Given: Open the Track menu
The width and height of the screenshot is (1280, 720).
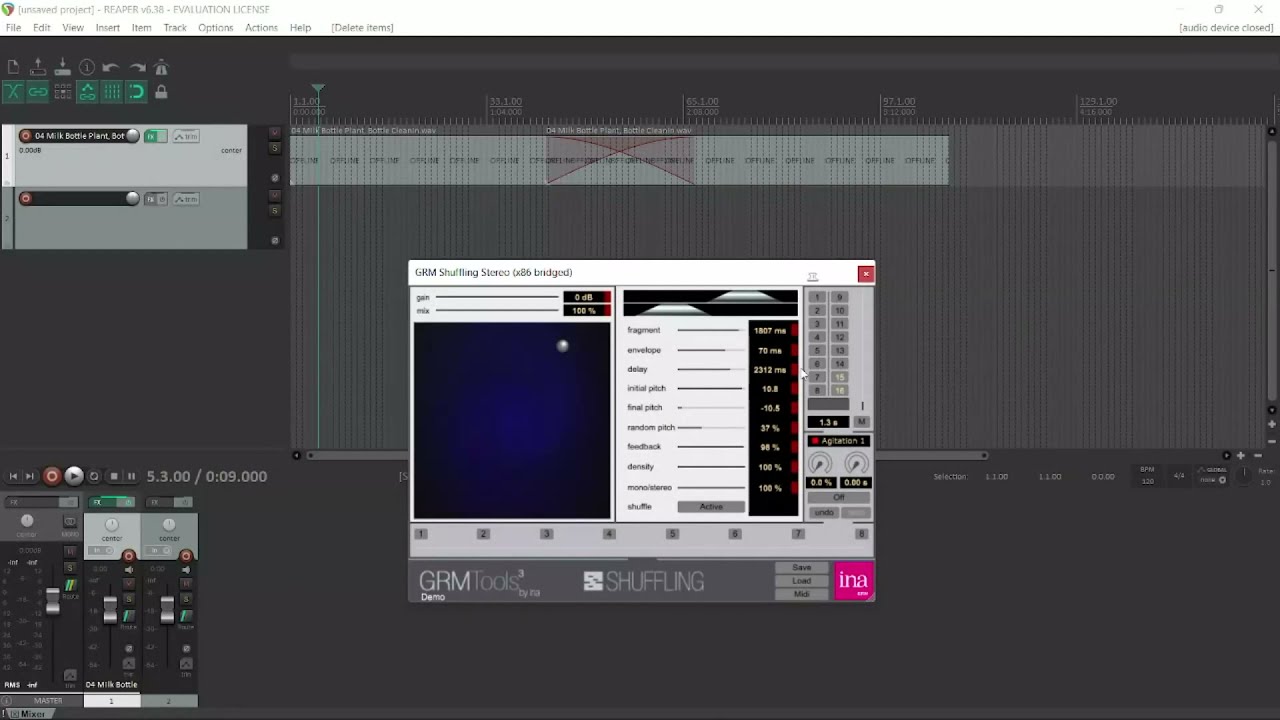Looking at the screenshot, I should tap(175, 28).
